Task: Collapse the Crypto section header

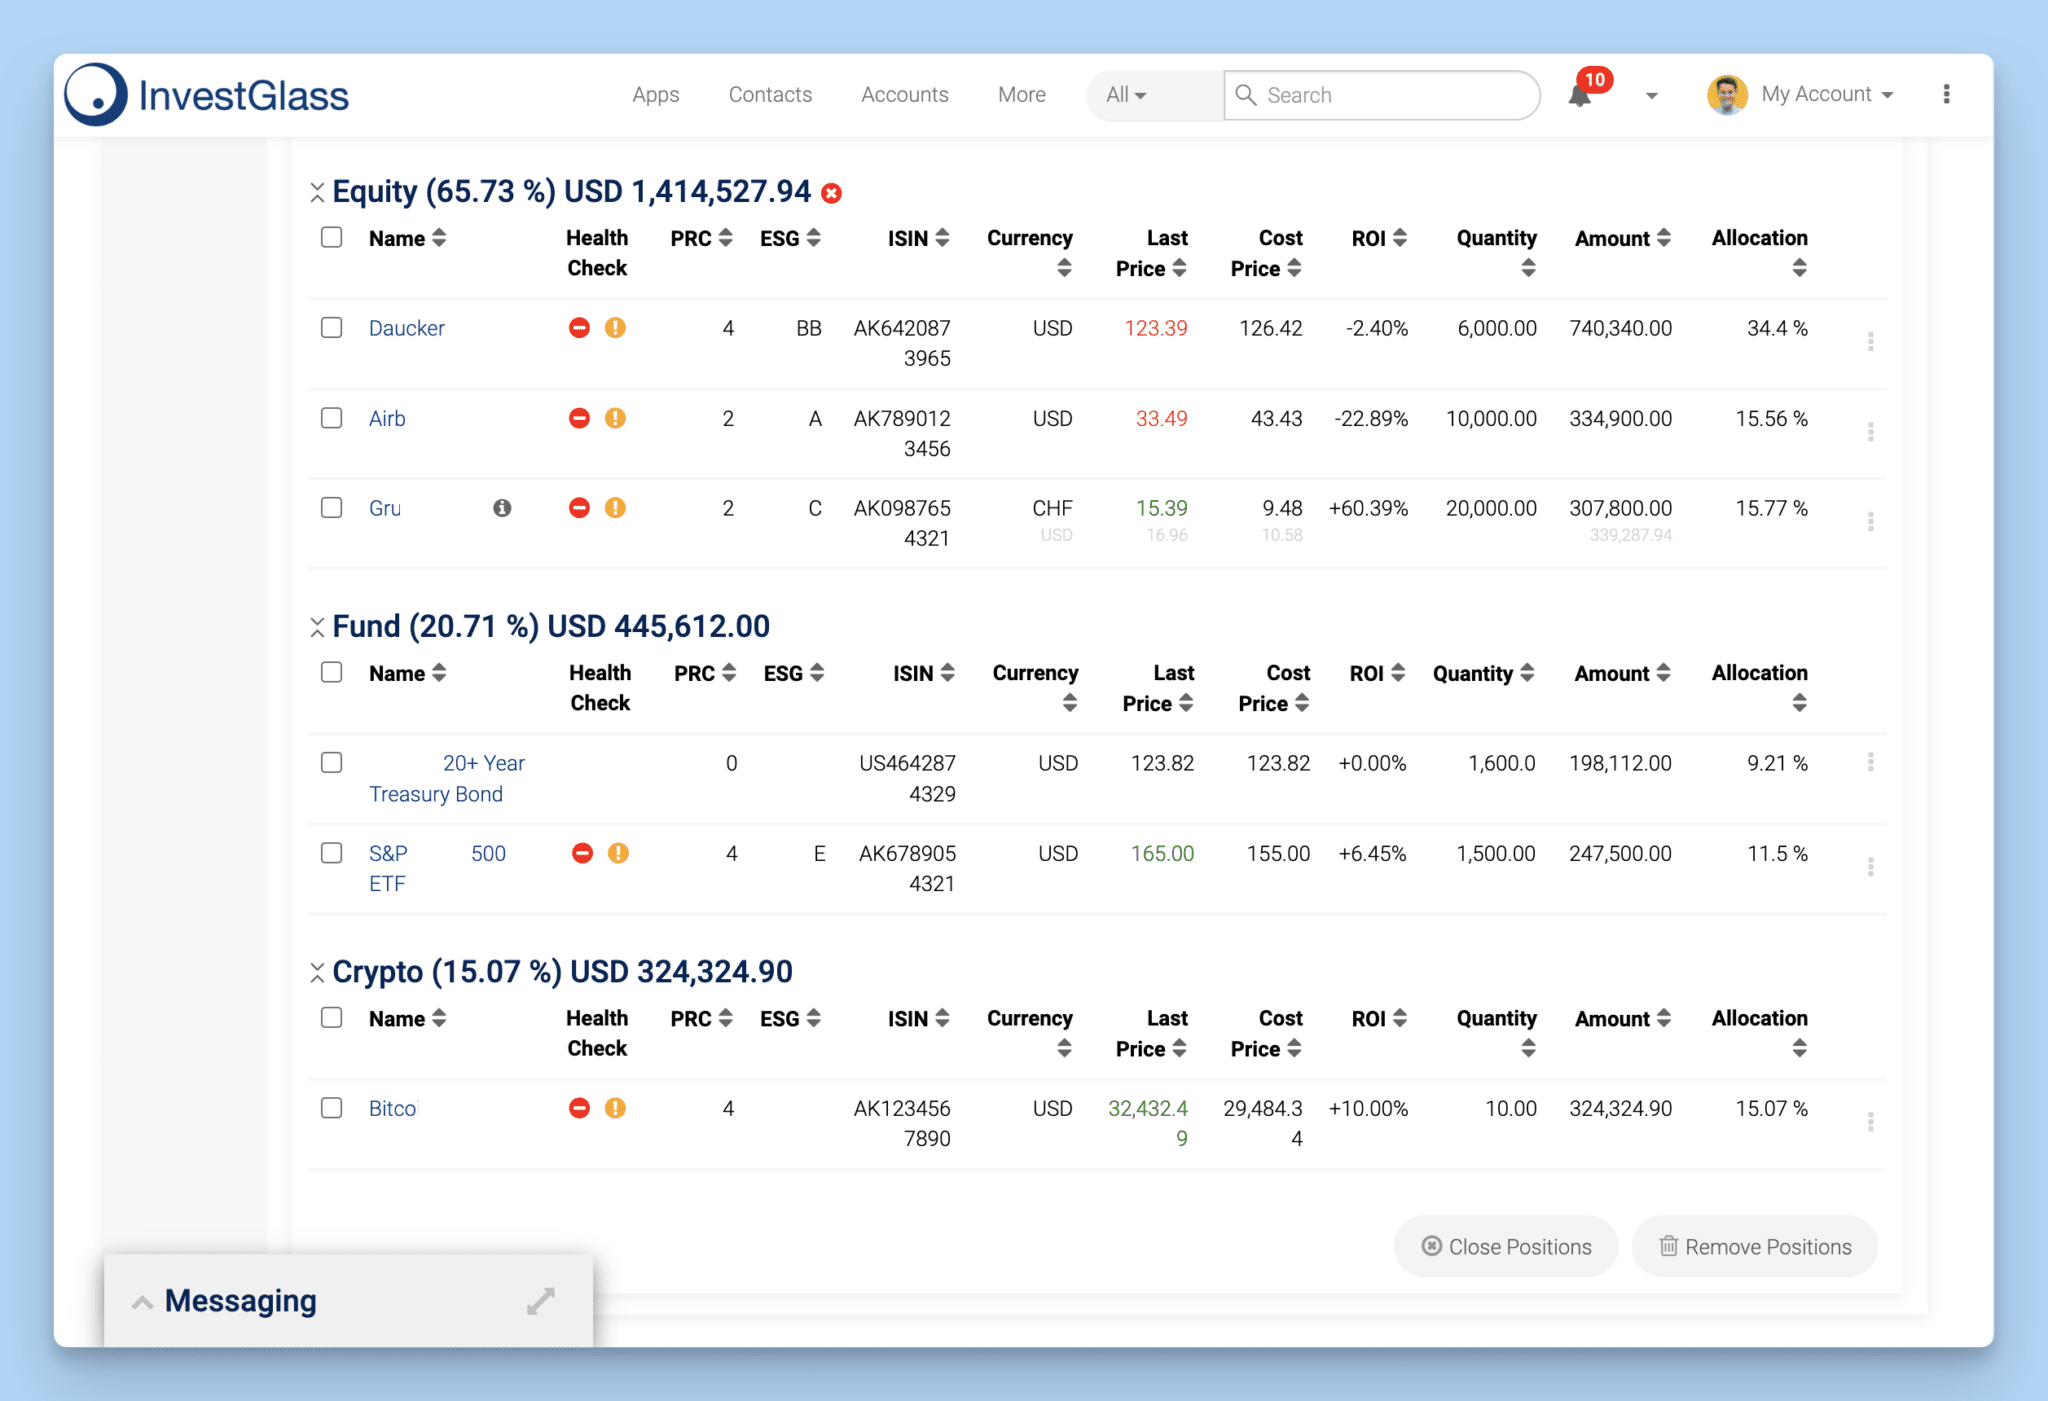Action: click(x=317, y=971)
